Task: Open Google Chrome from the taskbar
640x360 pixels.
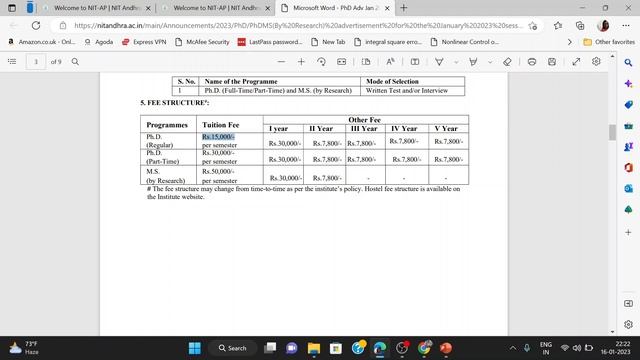Action: coord(424,348)
